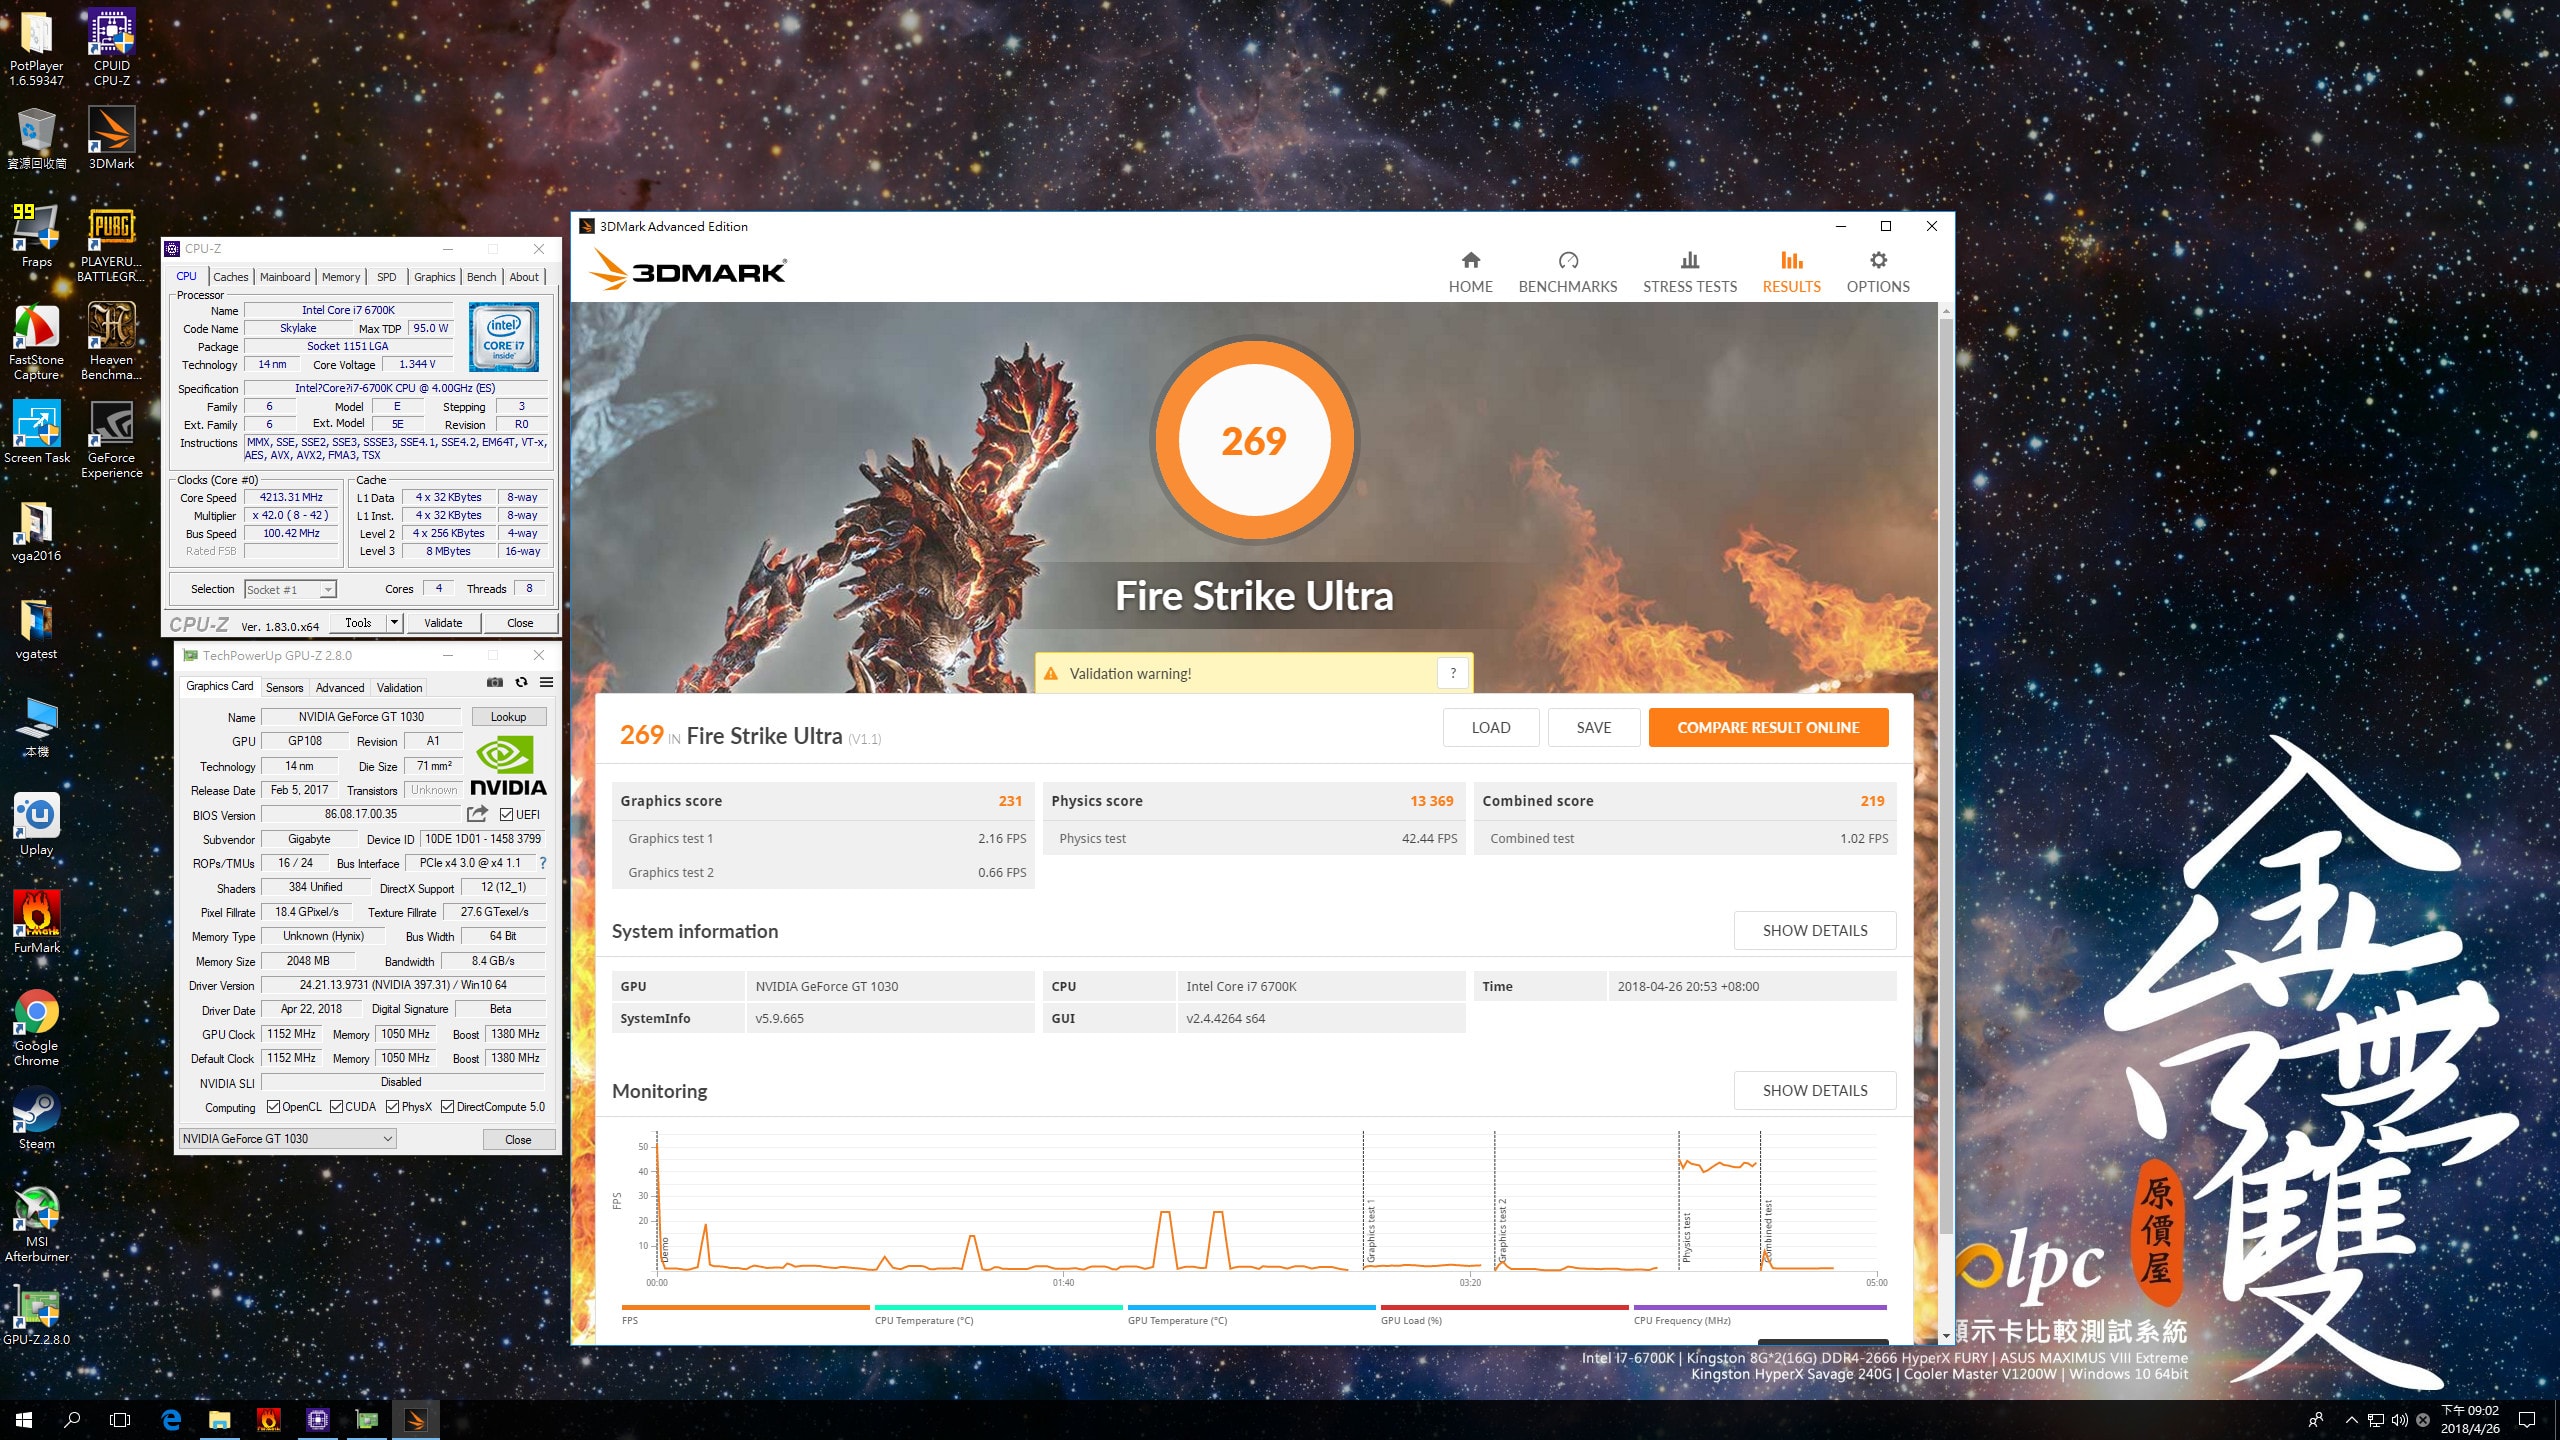Open the CPU-Z Socket #1 selection dropdown

coord(290,590)
